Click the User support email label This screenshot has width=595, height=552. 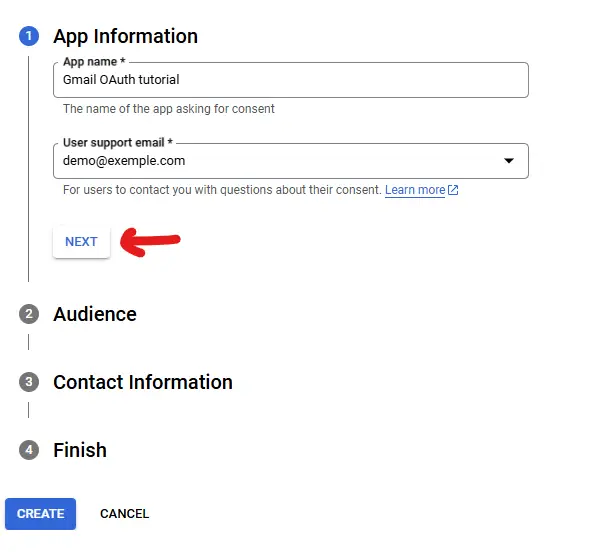[x=118, y=143]
